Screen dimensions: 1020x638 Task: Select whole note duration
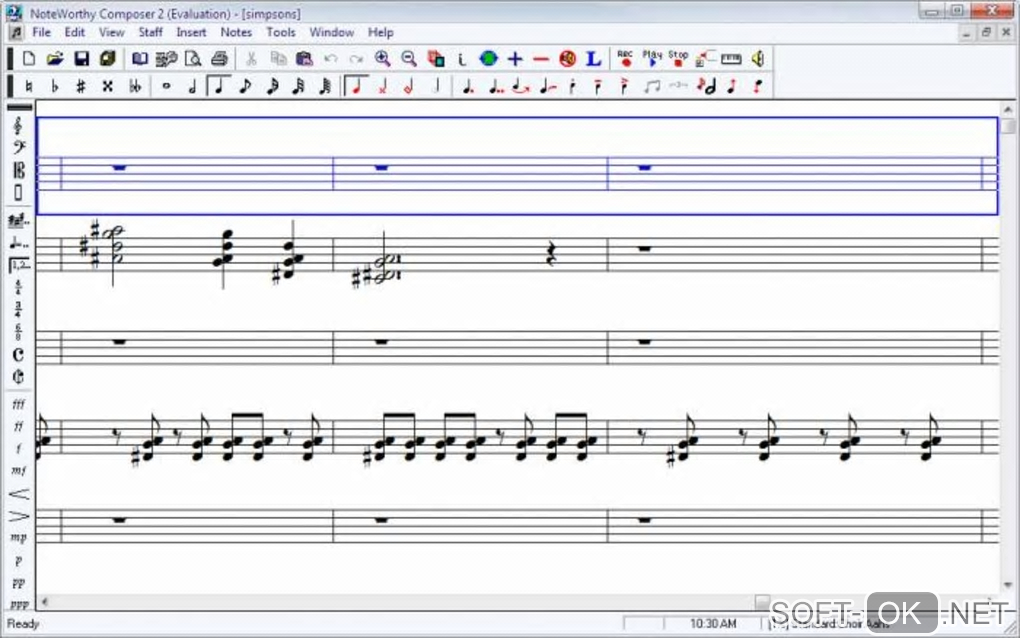pos(166,86)
